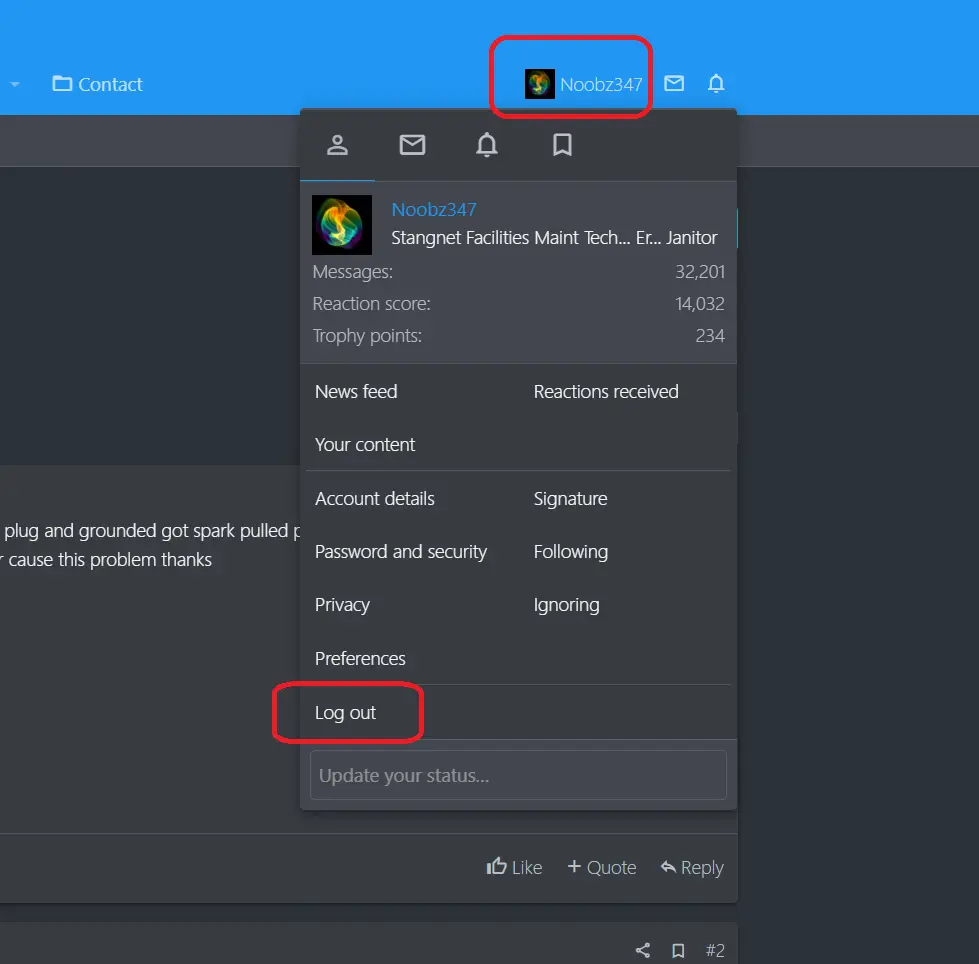979x964 pixels.
Task: Click the 'Messages:' label
Action: tap(353, 272)
